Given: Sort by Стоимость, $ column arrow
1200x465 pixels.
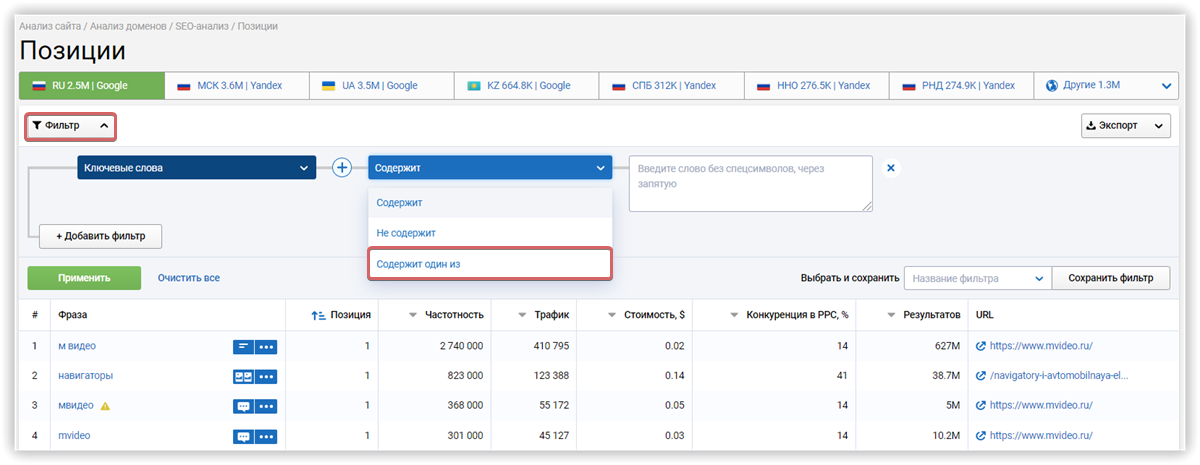Looking at the screenshot, I should [x=613, y=315].
